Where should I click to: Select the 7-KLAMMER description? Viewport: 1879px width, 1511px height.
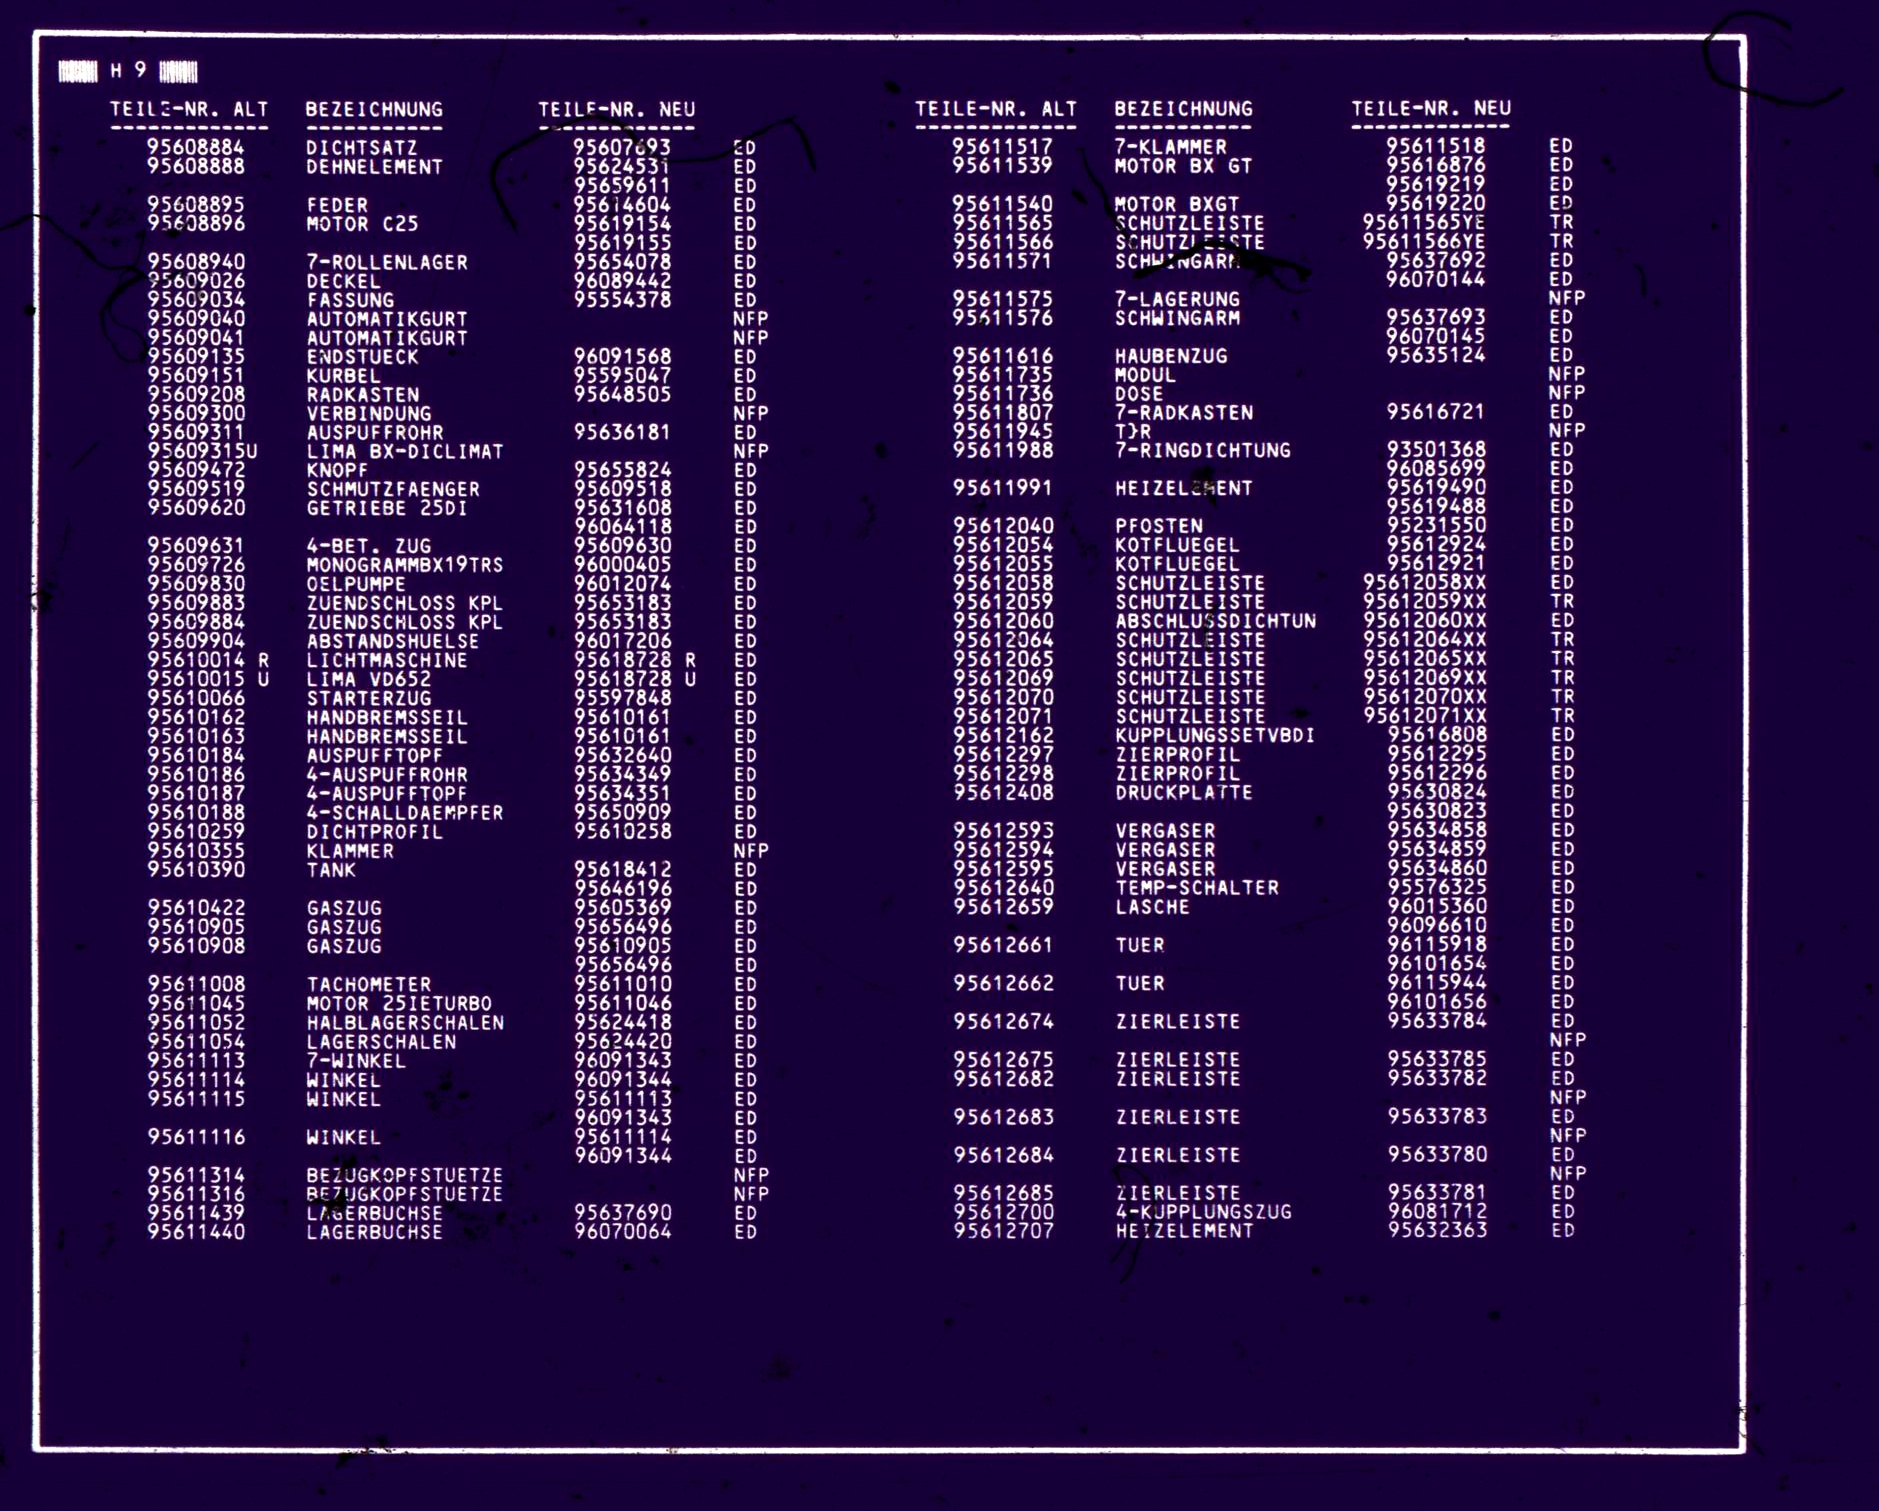point(1170,146)
